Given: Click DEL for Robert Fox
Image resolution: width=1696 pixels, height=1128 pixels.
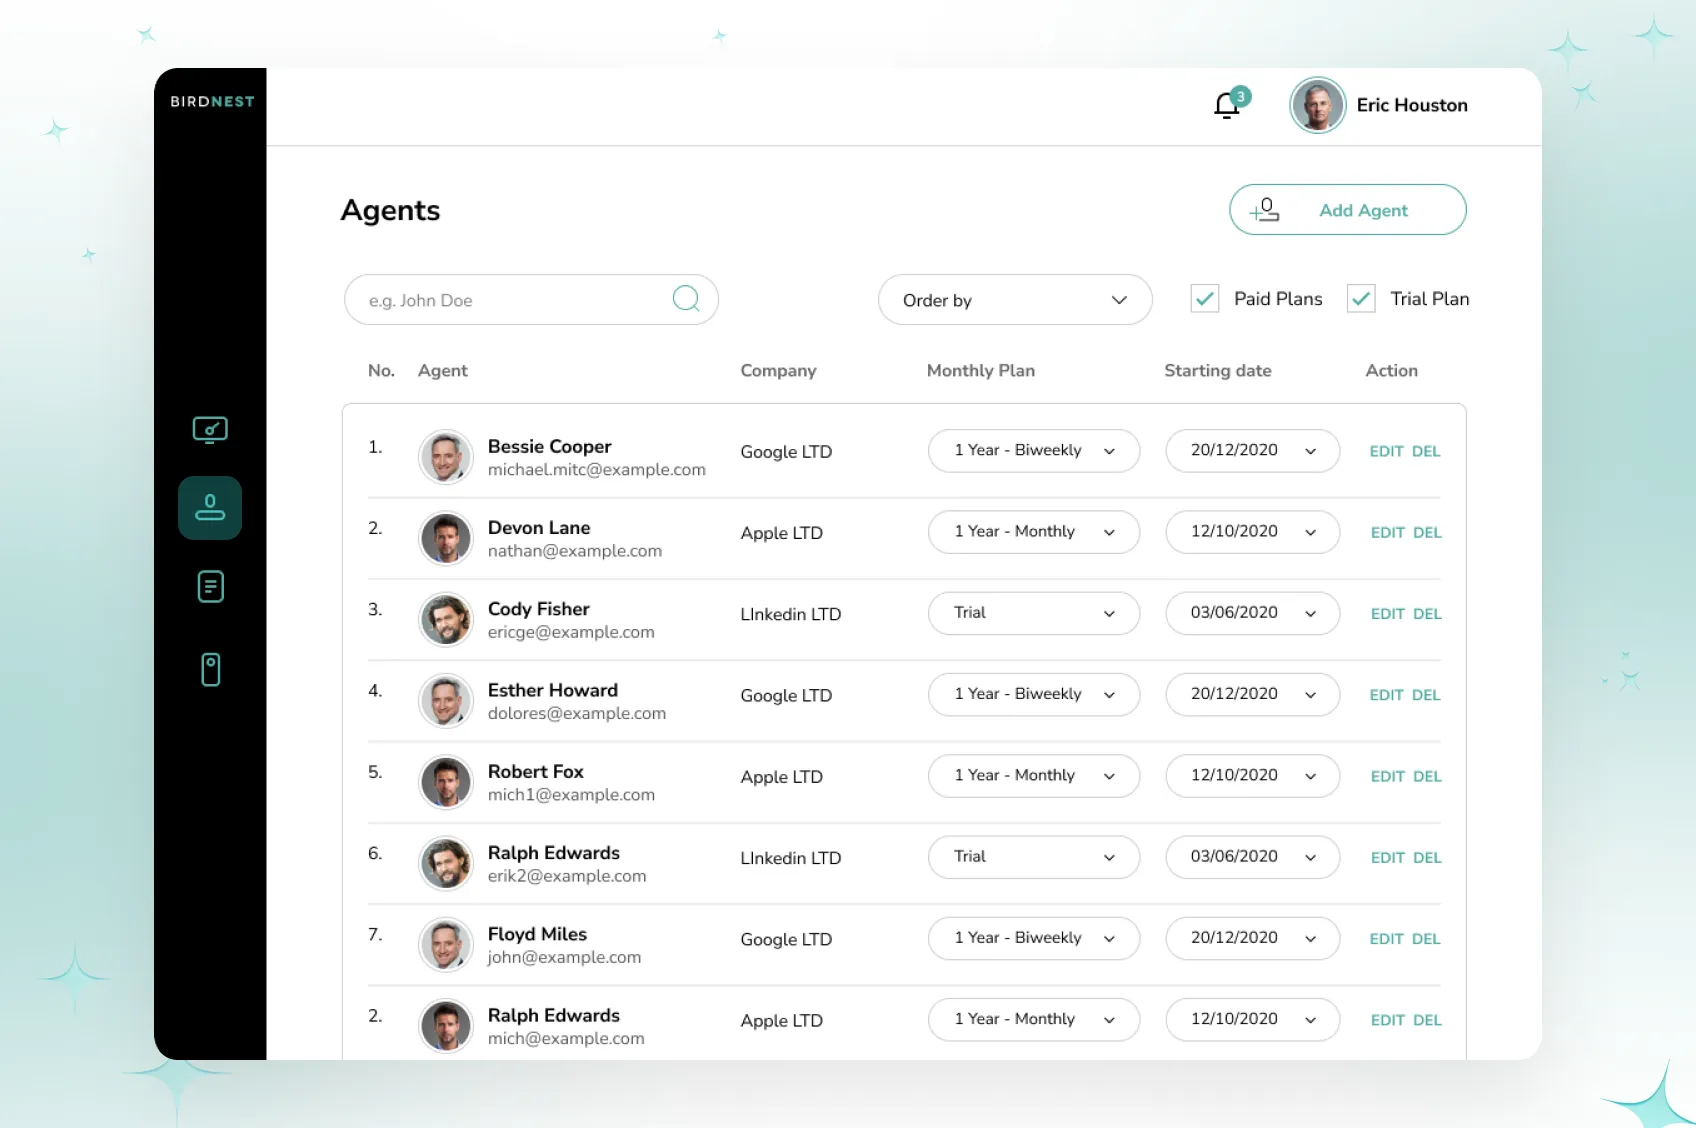Looking at the screenshot, I should click(1427, 776).
